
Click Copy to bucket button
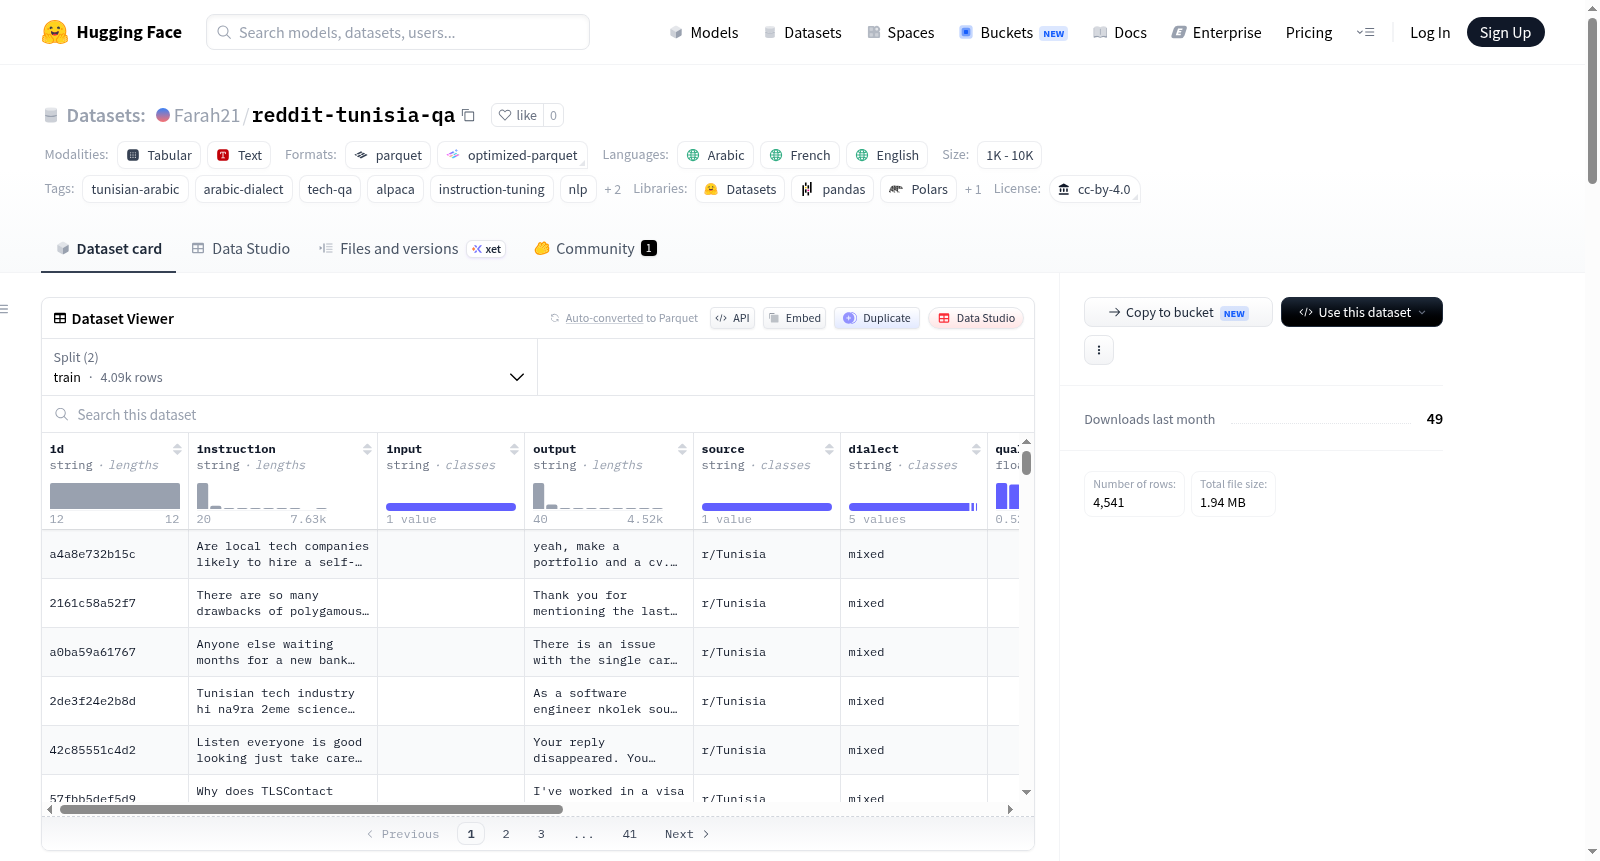coord(1178,313)
